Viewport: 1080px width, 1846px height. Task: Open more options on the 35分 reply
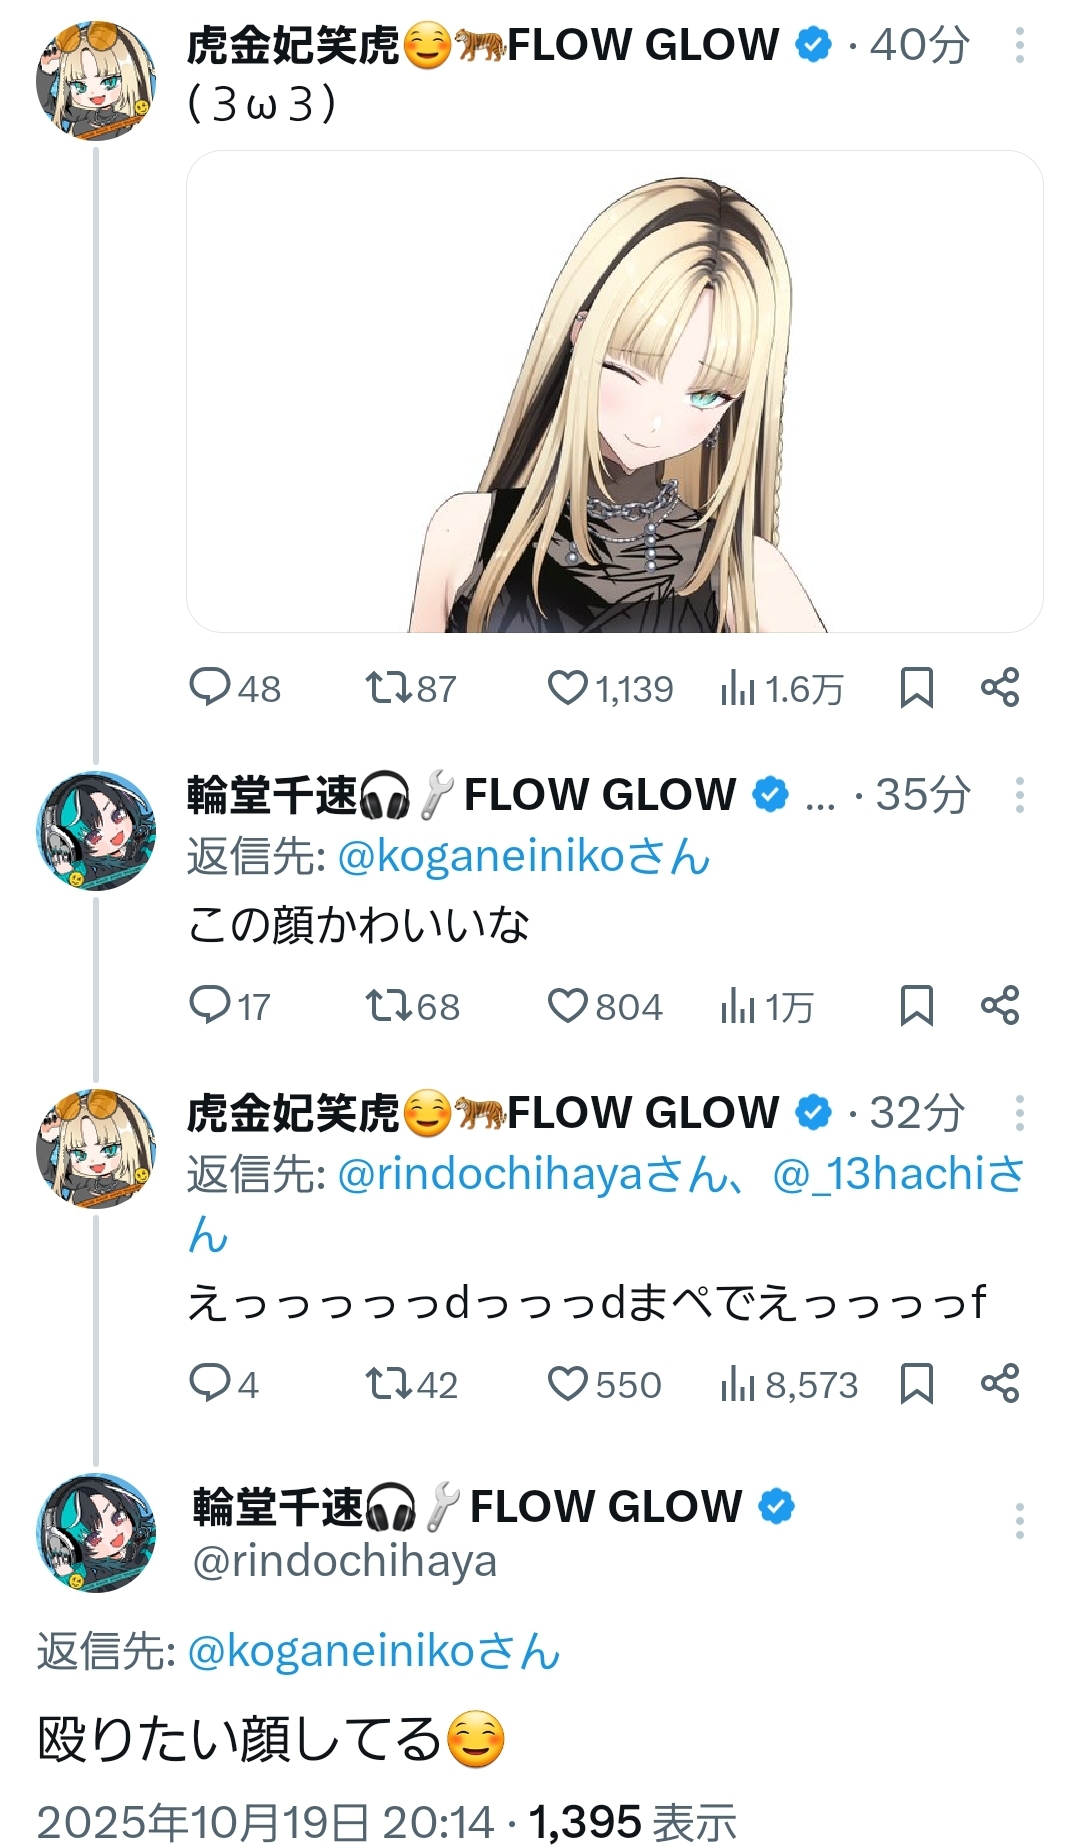(x=1019, y=796)
